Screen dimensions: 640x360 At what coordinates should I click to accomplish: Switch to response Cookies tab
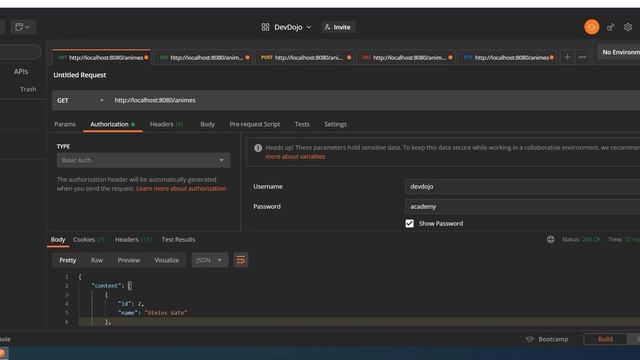tap(89, 240)
